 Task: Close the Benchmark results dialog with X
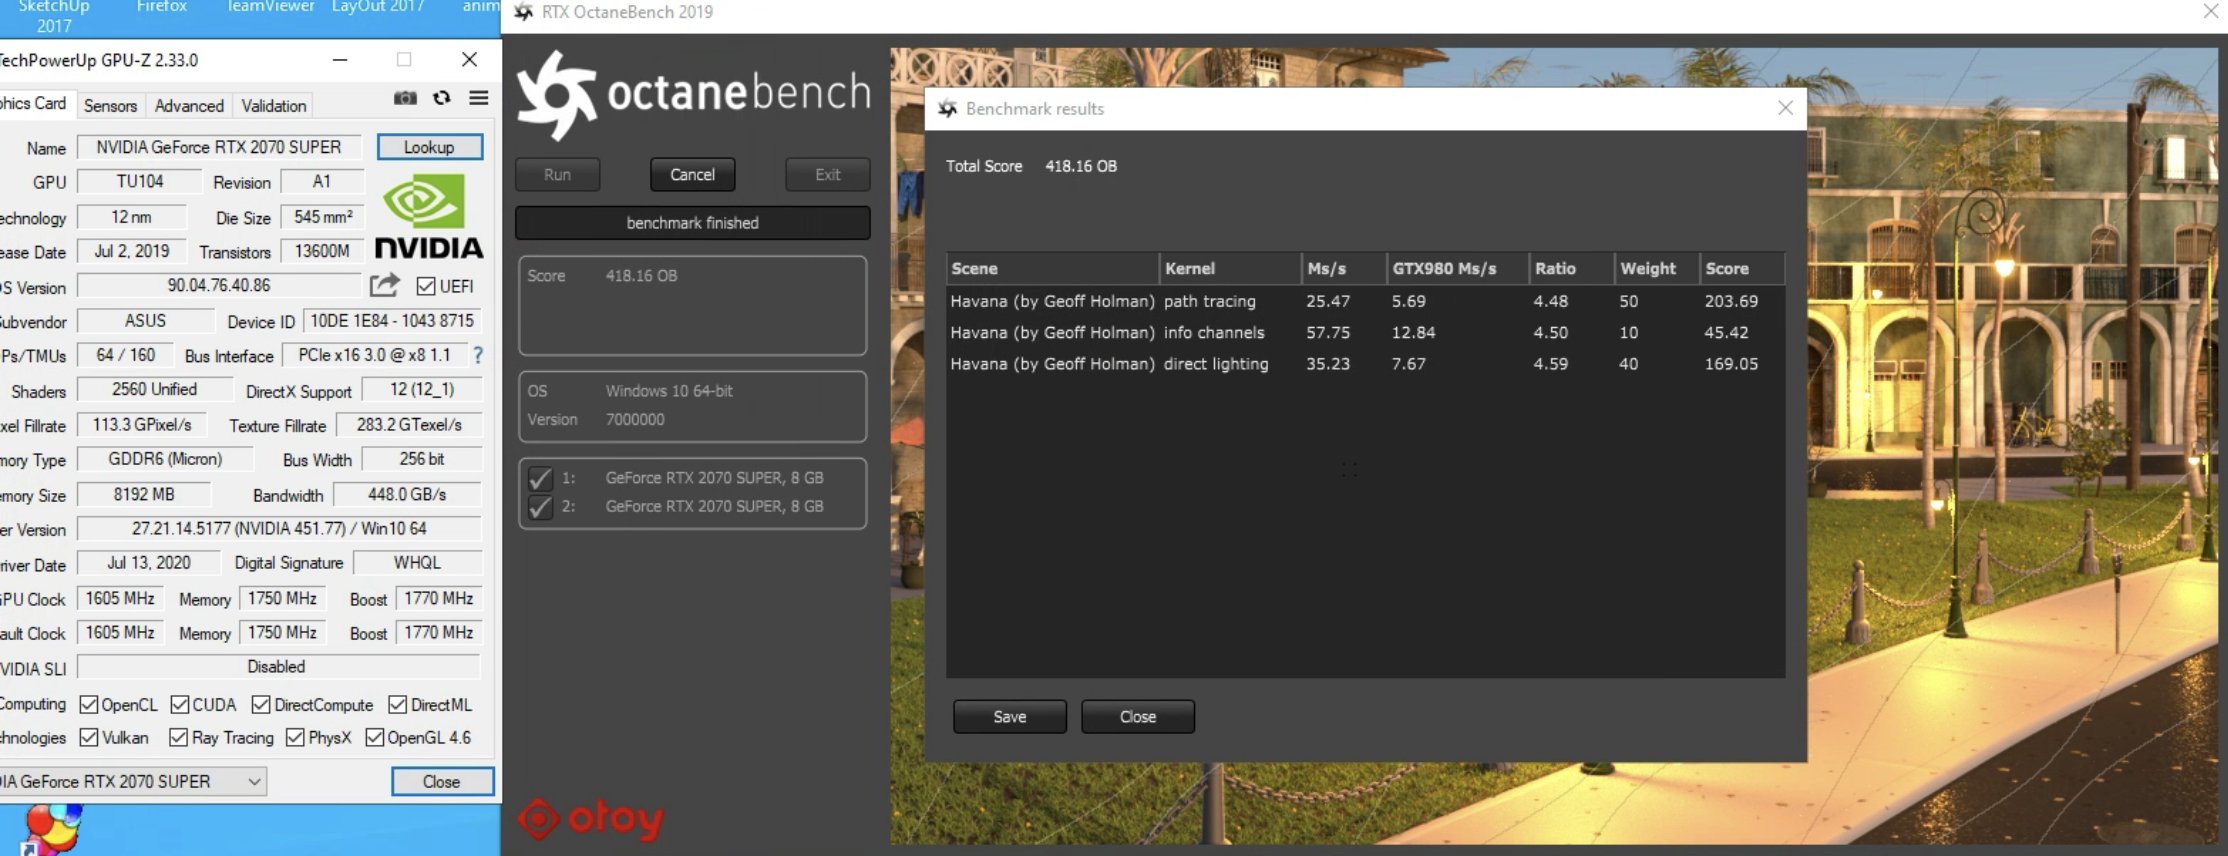click(1785, 108)
